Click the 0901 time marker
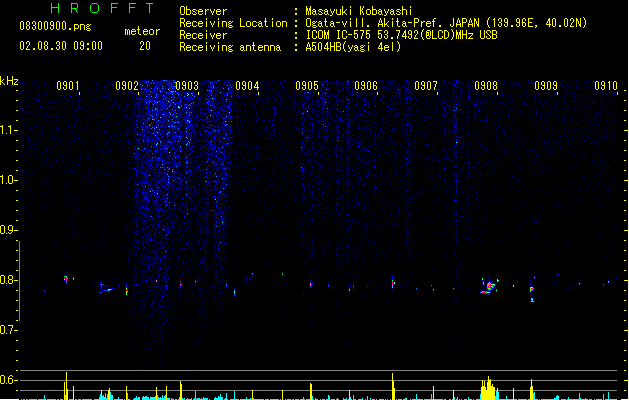 click(x=67, y=86)
